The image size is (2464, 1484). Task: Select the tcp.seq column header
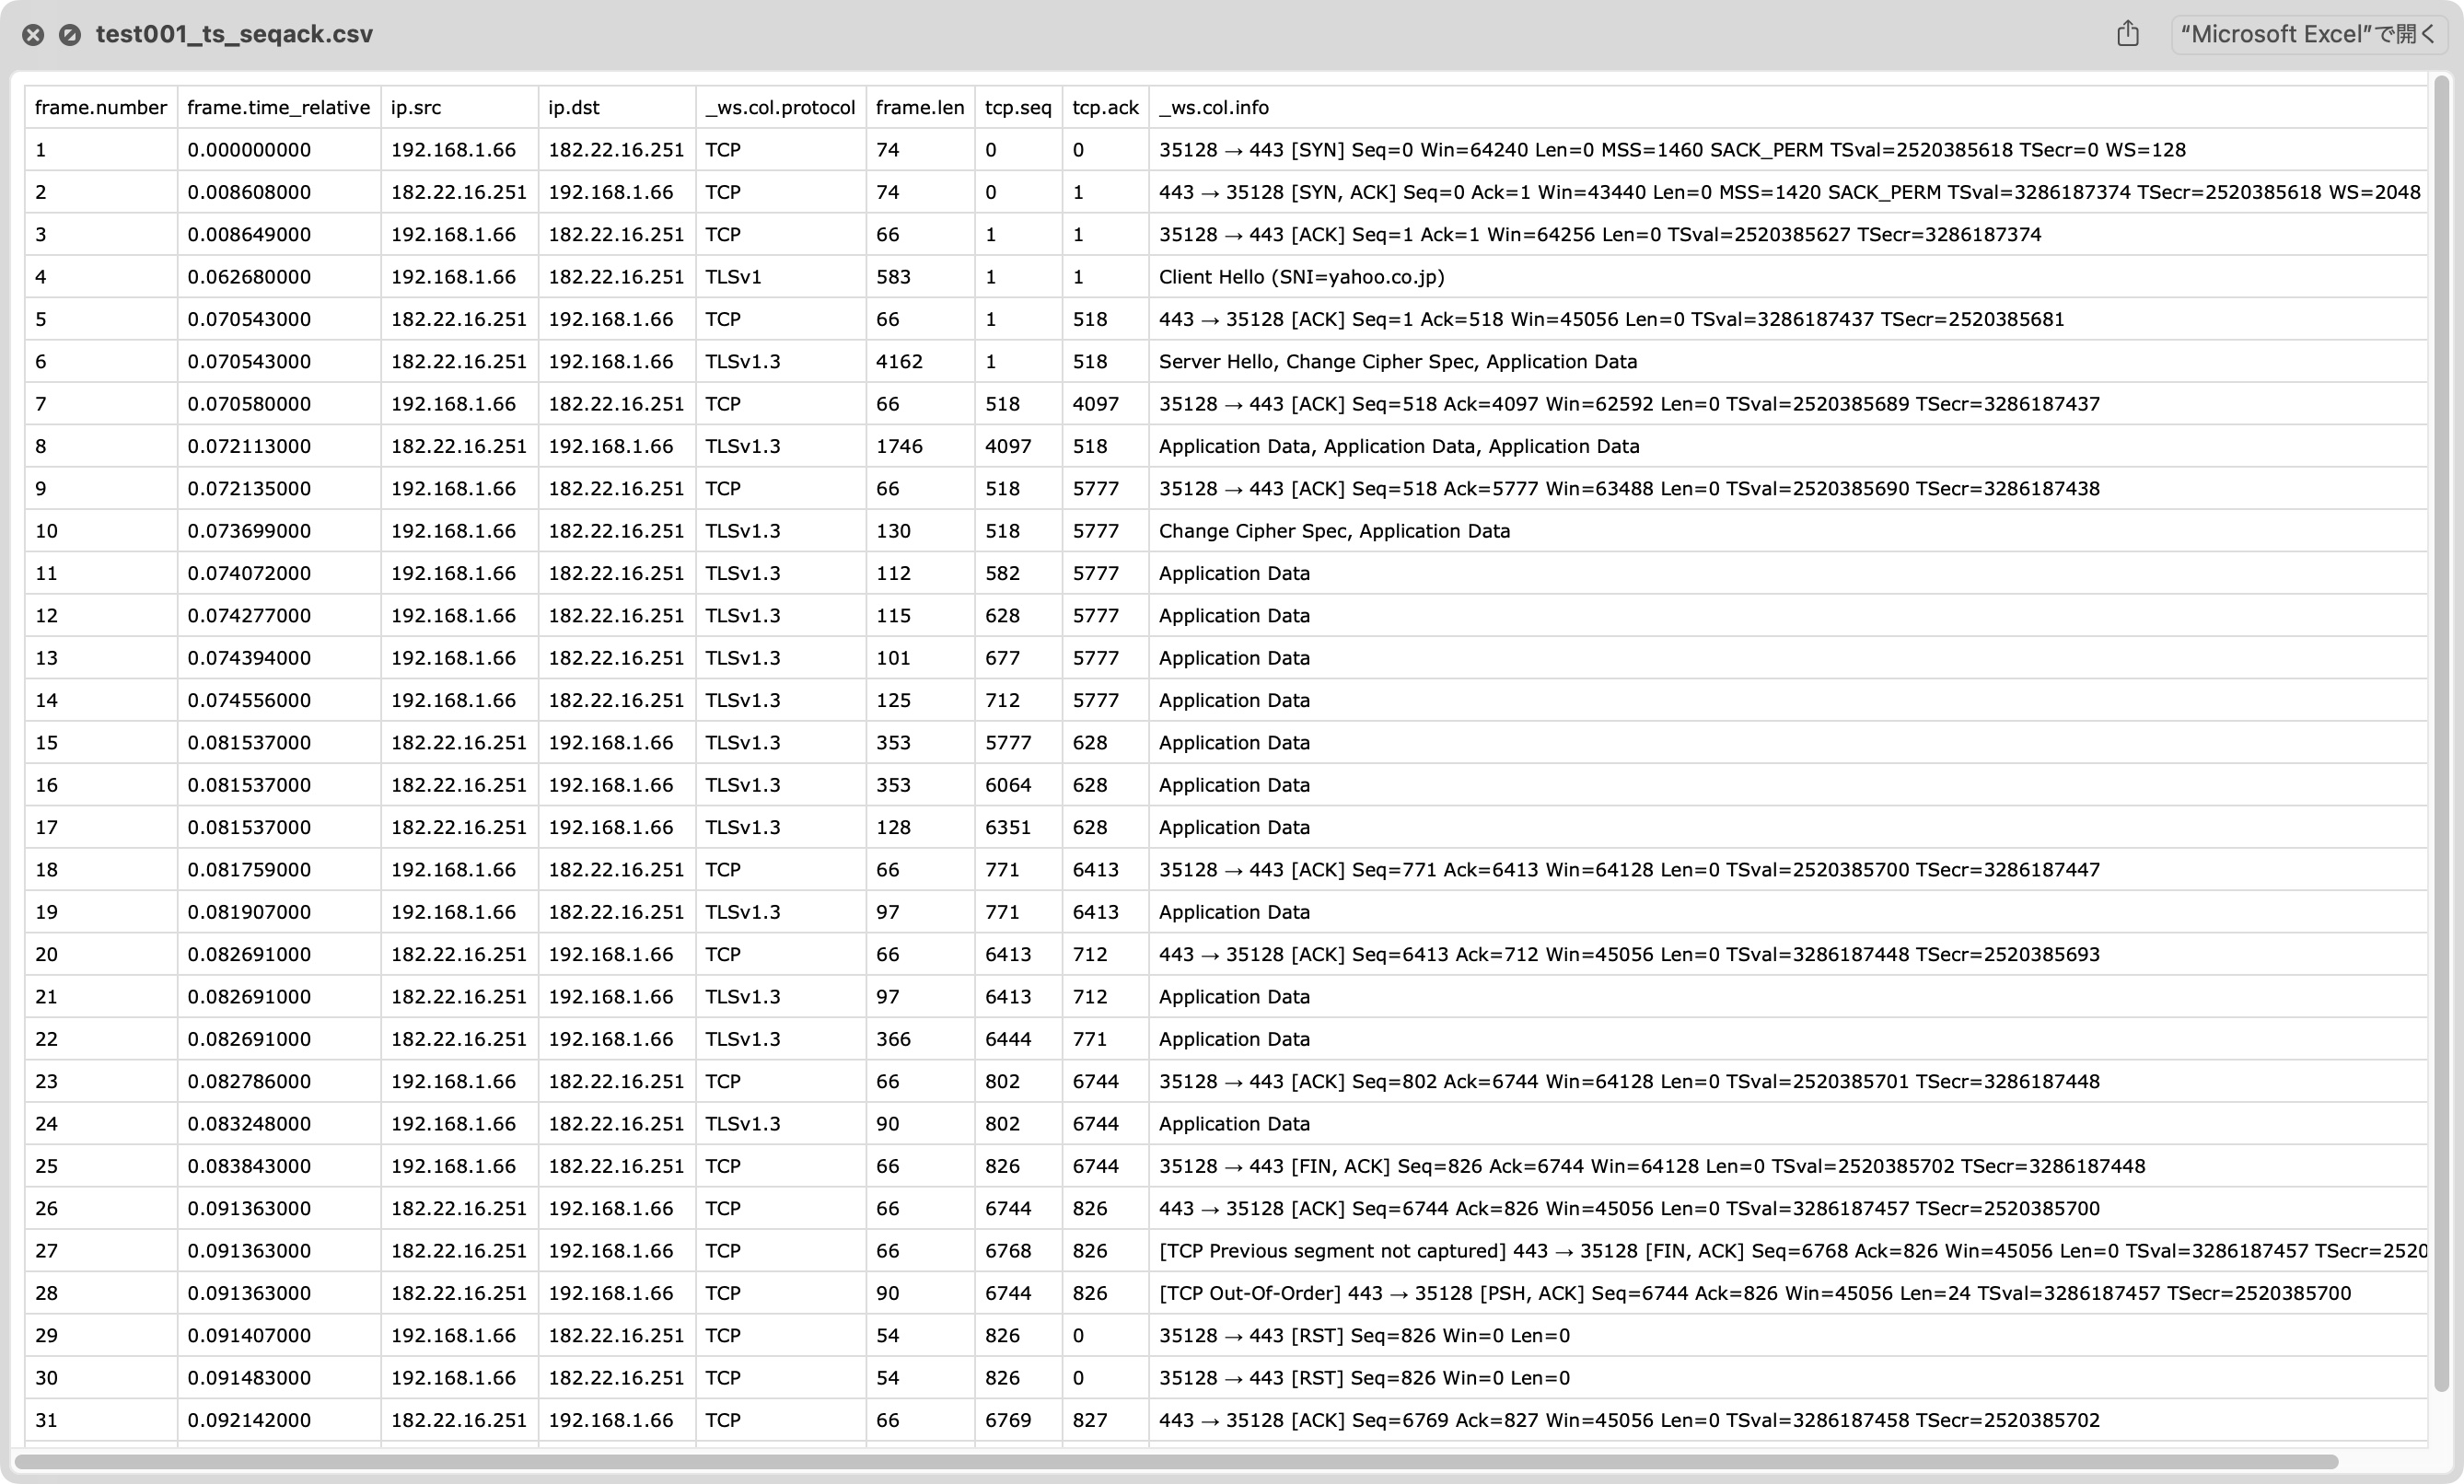(x=1017, y=107)
